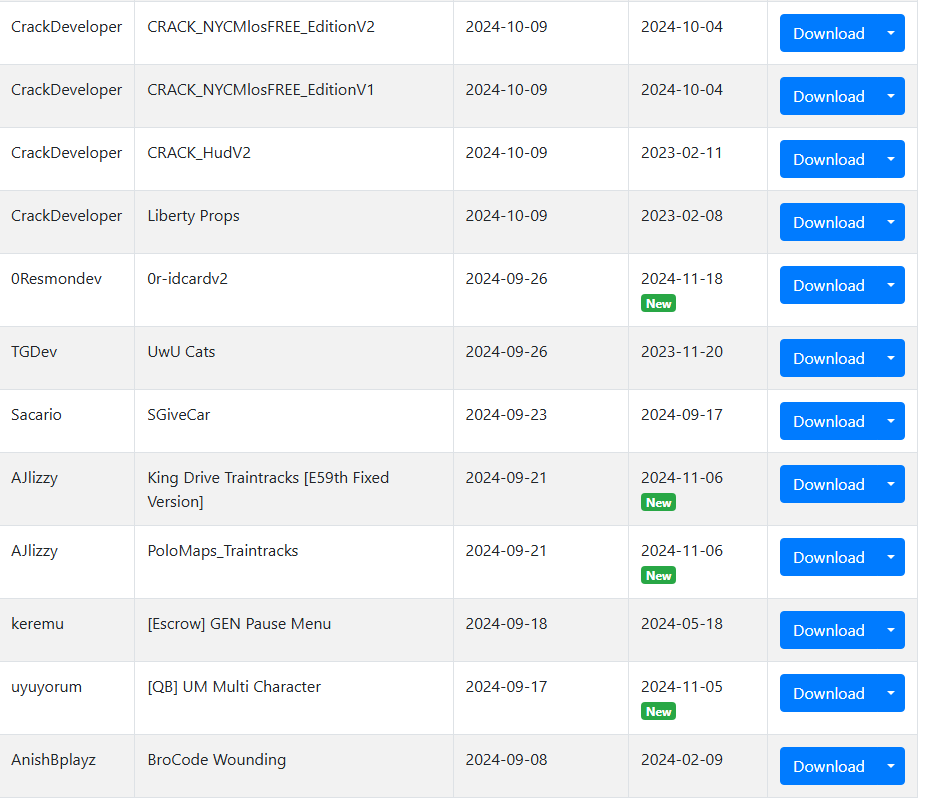
Task: Download CRACK_HudV2 resource
Action: [829, 159]
